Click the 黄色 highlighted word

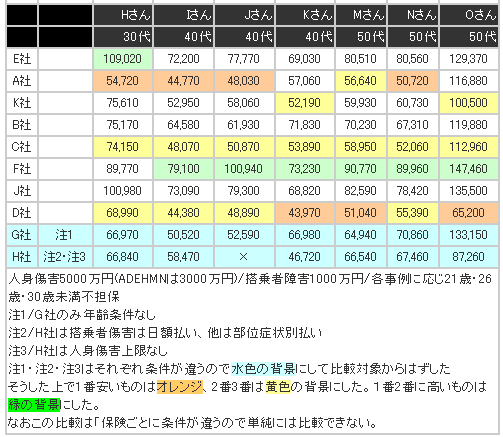point(278,387)
